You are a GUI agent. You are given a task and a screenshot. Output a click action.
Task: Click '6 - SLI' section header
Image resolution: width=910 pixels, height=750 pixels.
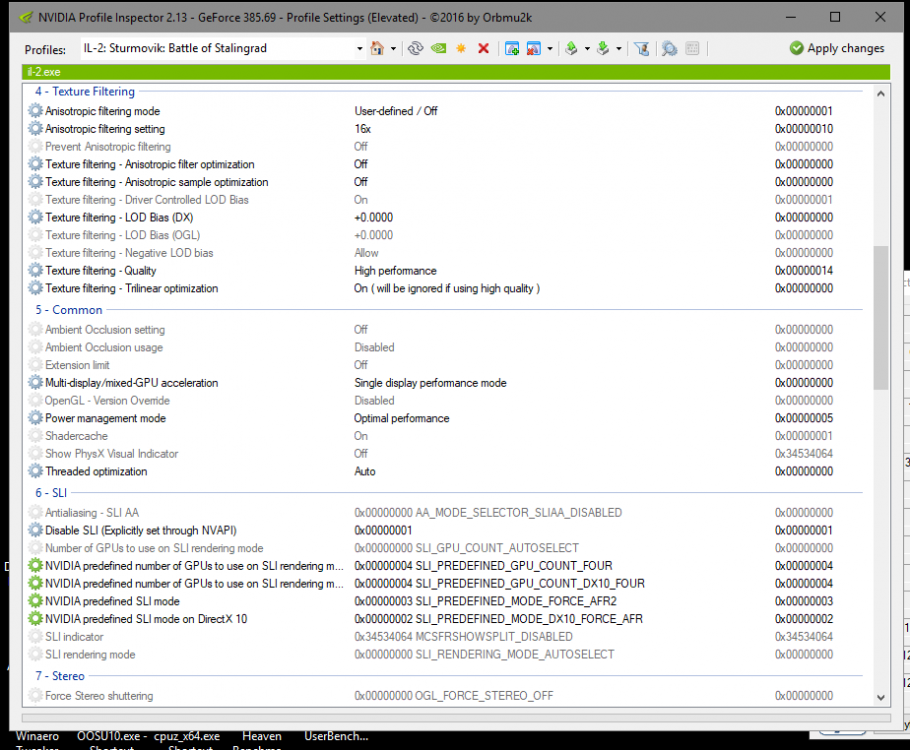[51, 493]
